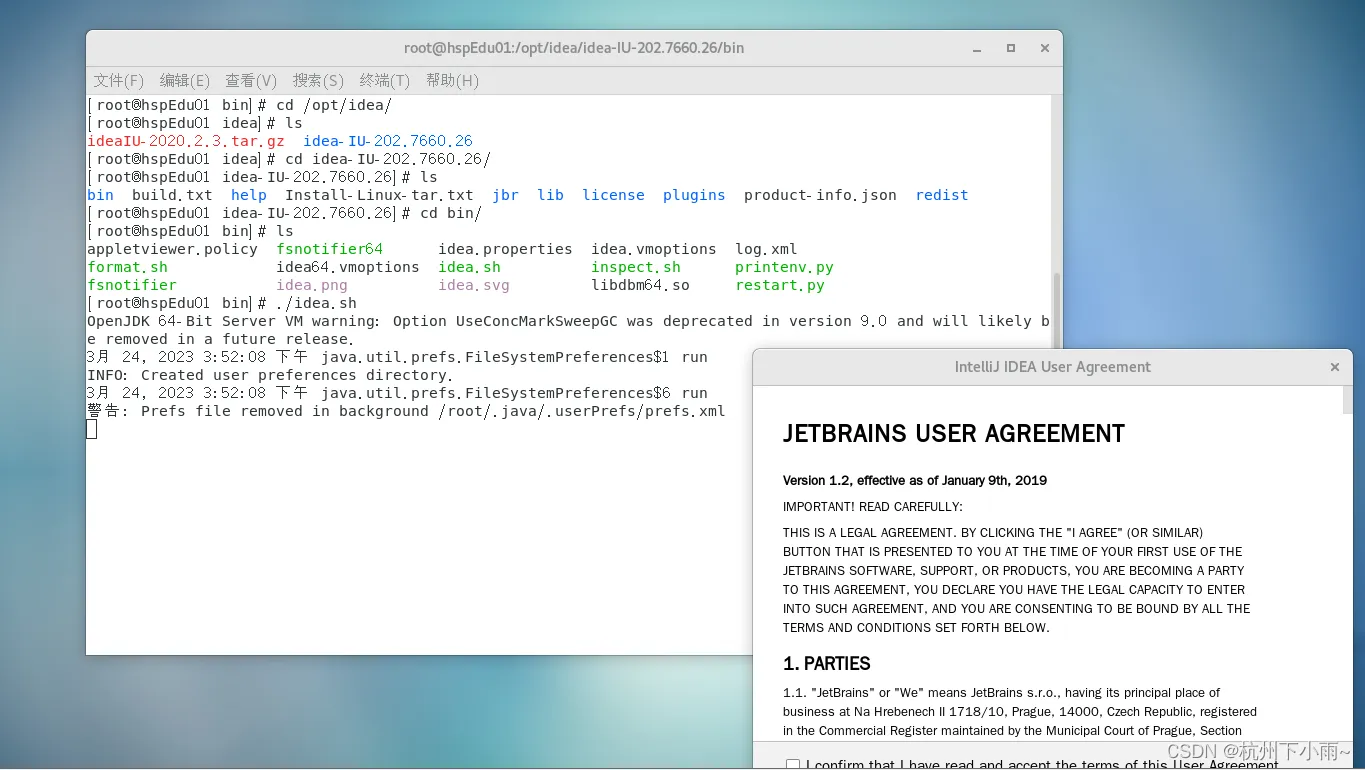Click idea.vmoptions file name

pyautogui.click(x=654, y=249)
